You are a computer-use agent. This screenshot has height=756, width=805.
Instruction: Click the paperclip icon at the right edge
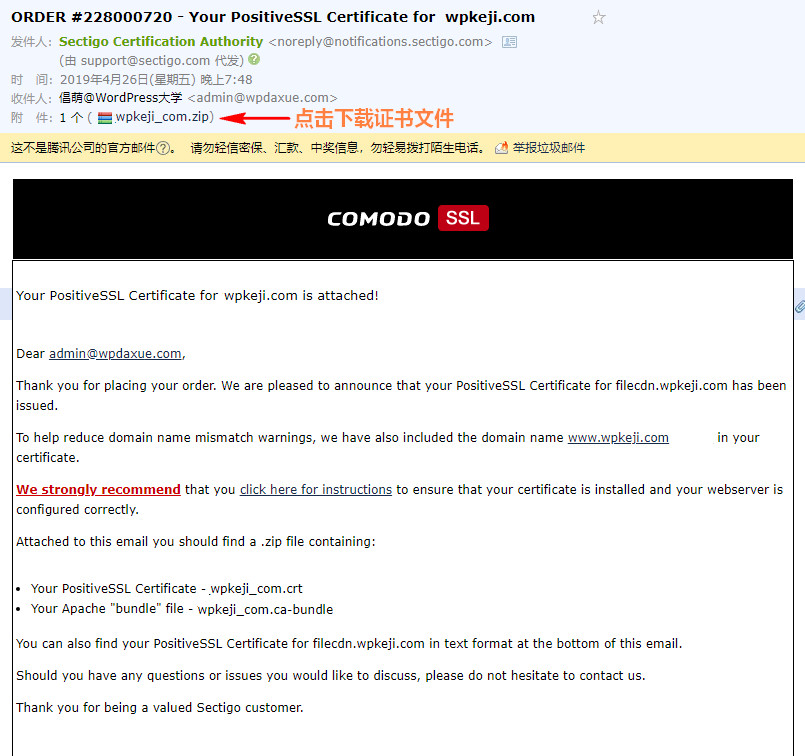[x=800, y=306]
